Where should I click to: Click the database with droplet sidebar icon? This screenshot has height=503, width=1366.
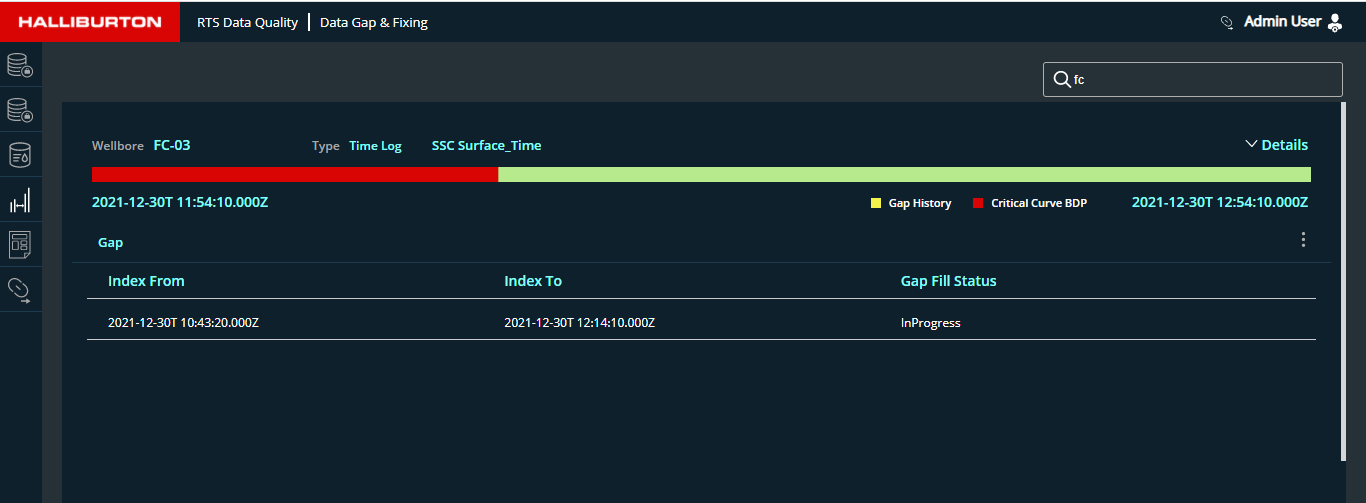[20, 155]
